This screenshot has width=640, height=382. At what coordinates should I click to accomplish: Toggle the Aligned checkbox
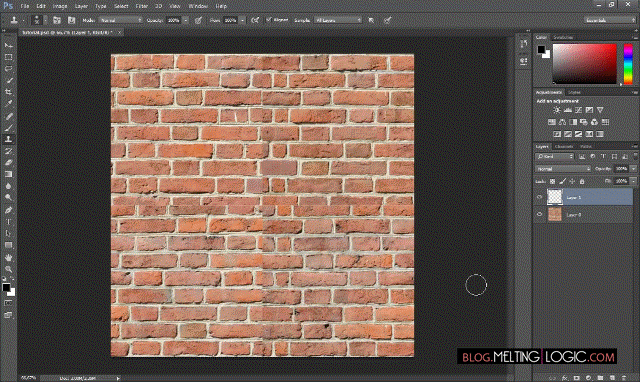pyautogui.click(x=269, y=20)
